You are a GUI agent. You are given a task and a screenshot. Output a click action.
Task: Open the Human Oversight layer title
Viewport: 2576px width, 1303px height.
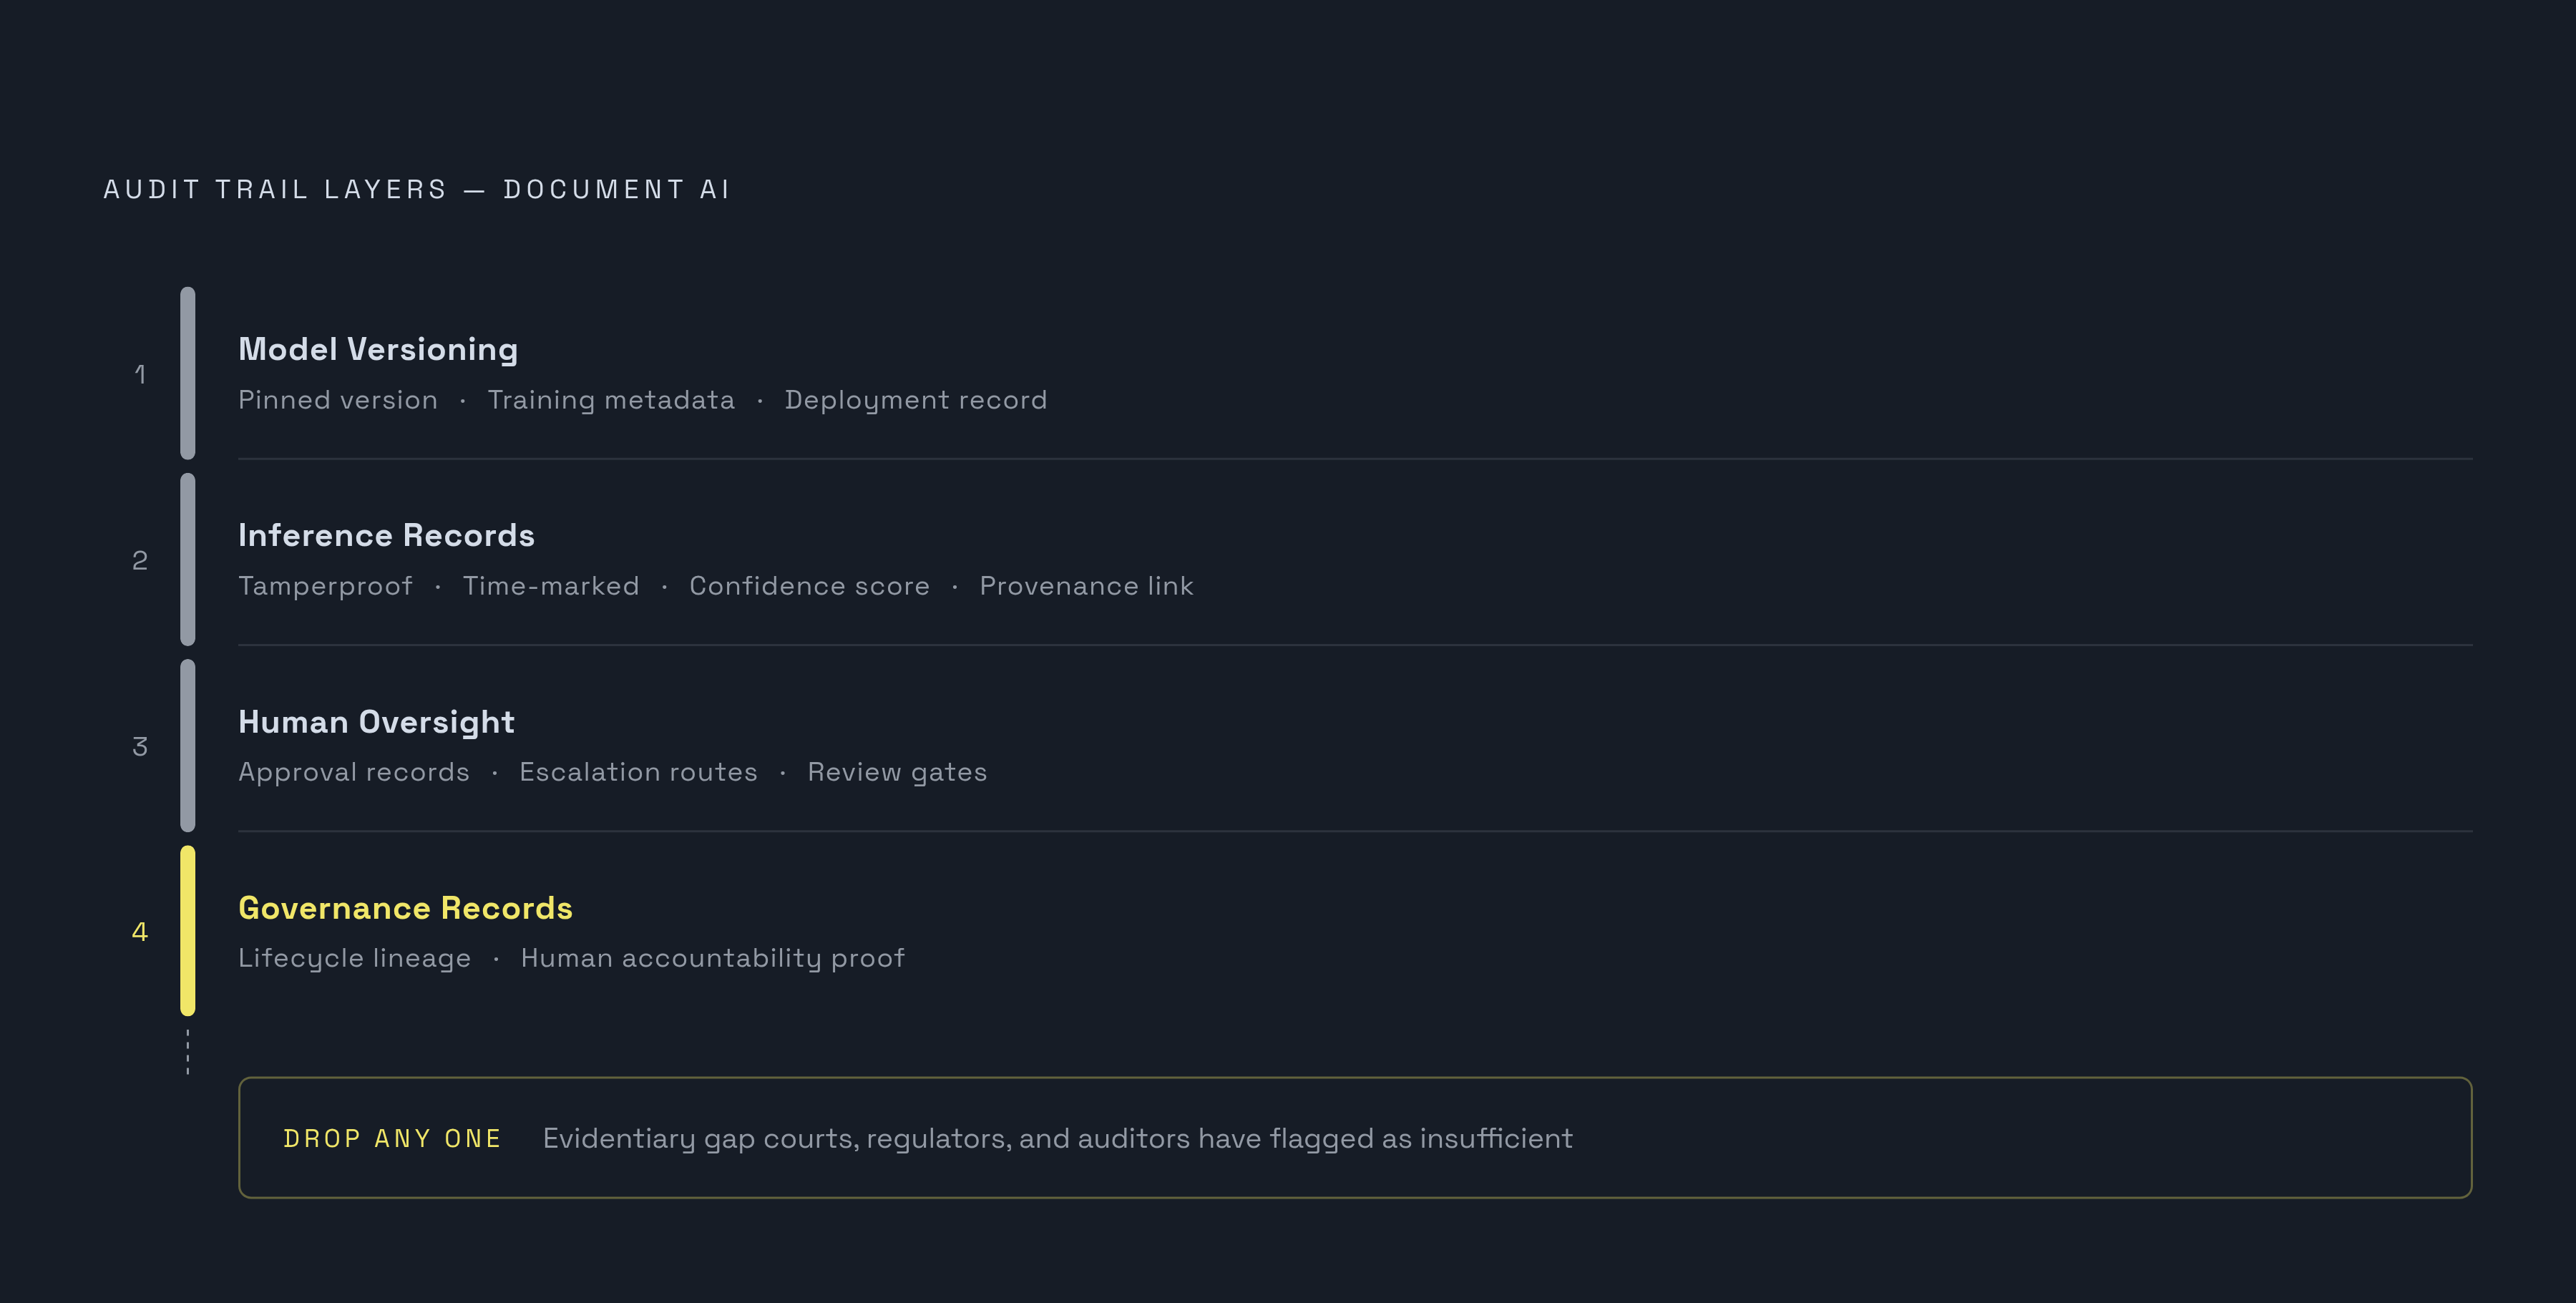point(376,722)
